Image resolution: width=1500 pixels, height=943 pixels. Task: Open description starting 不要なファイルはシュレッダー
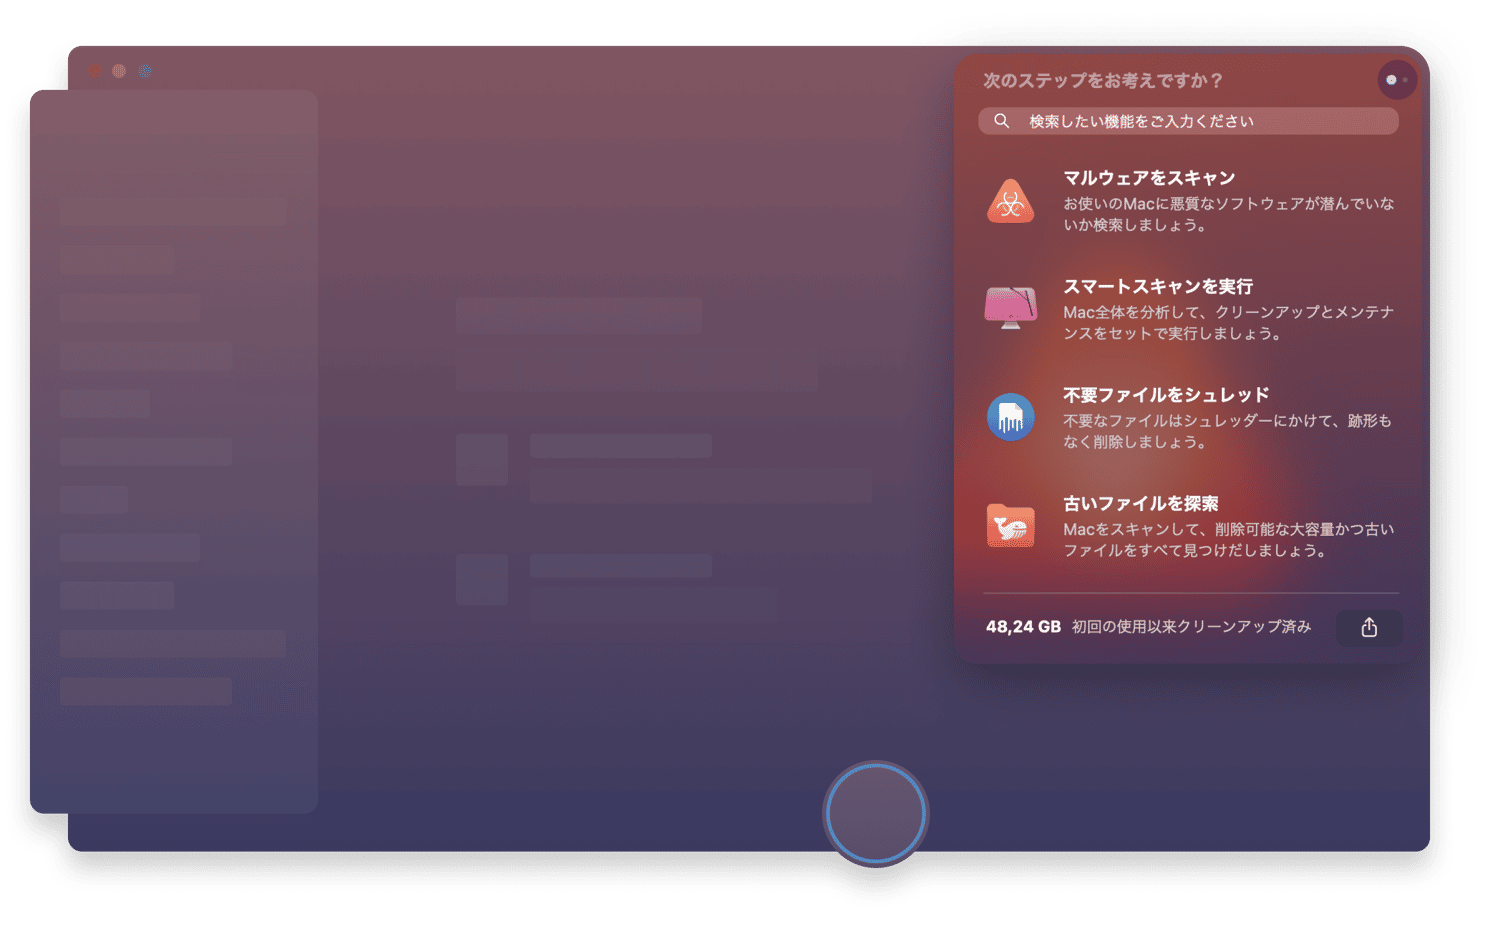(1227, 431)
